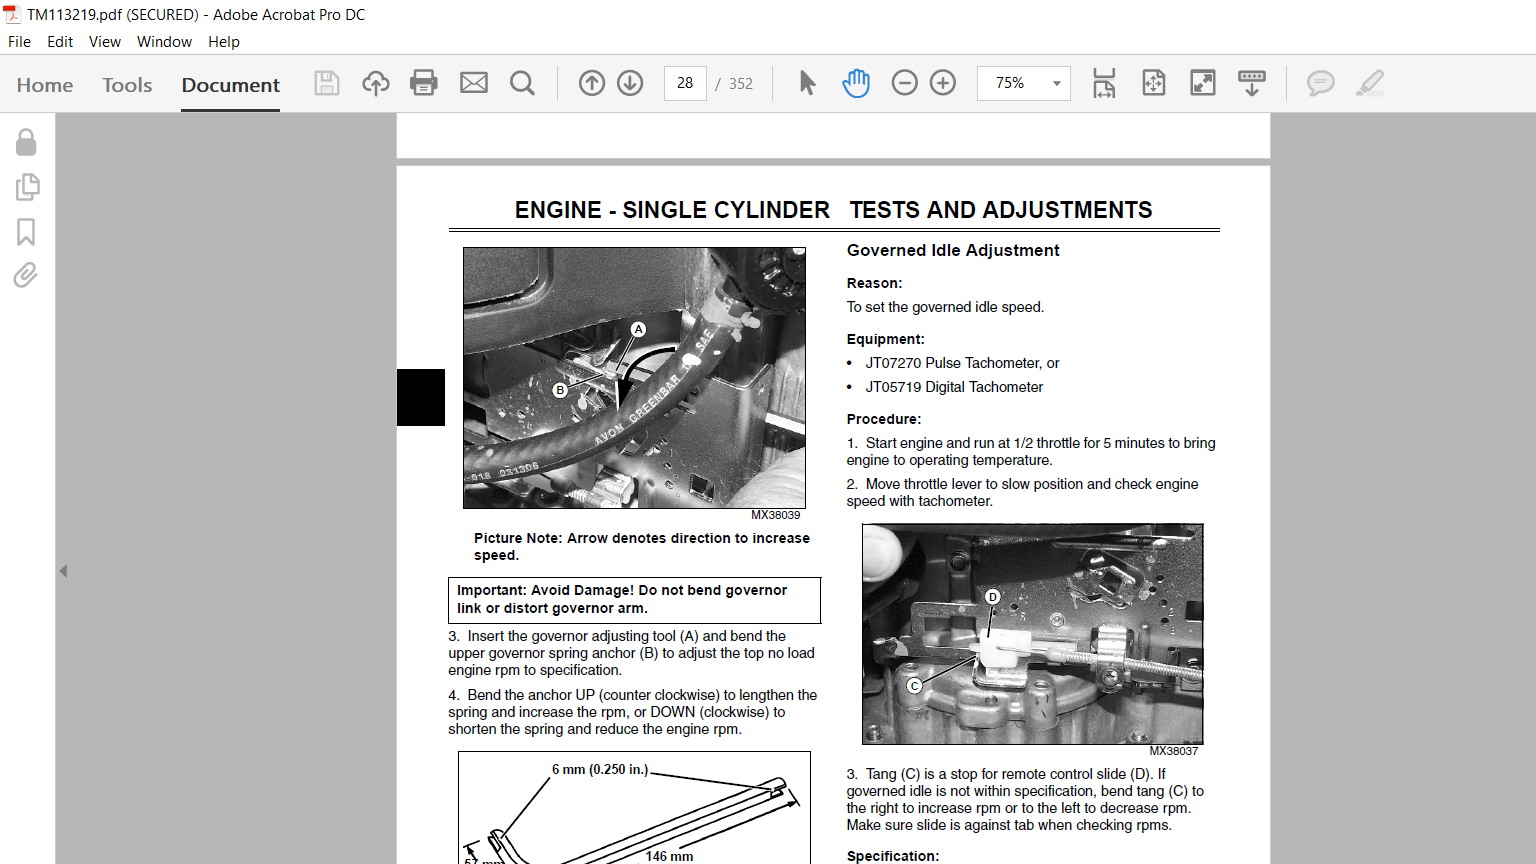Open the Find text search
Image resolution: width=1536 pixels, height=864 pixels.
point(522,83)
